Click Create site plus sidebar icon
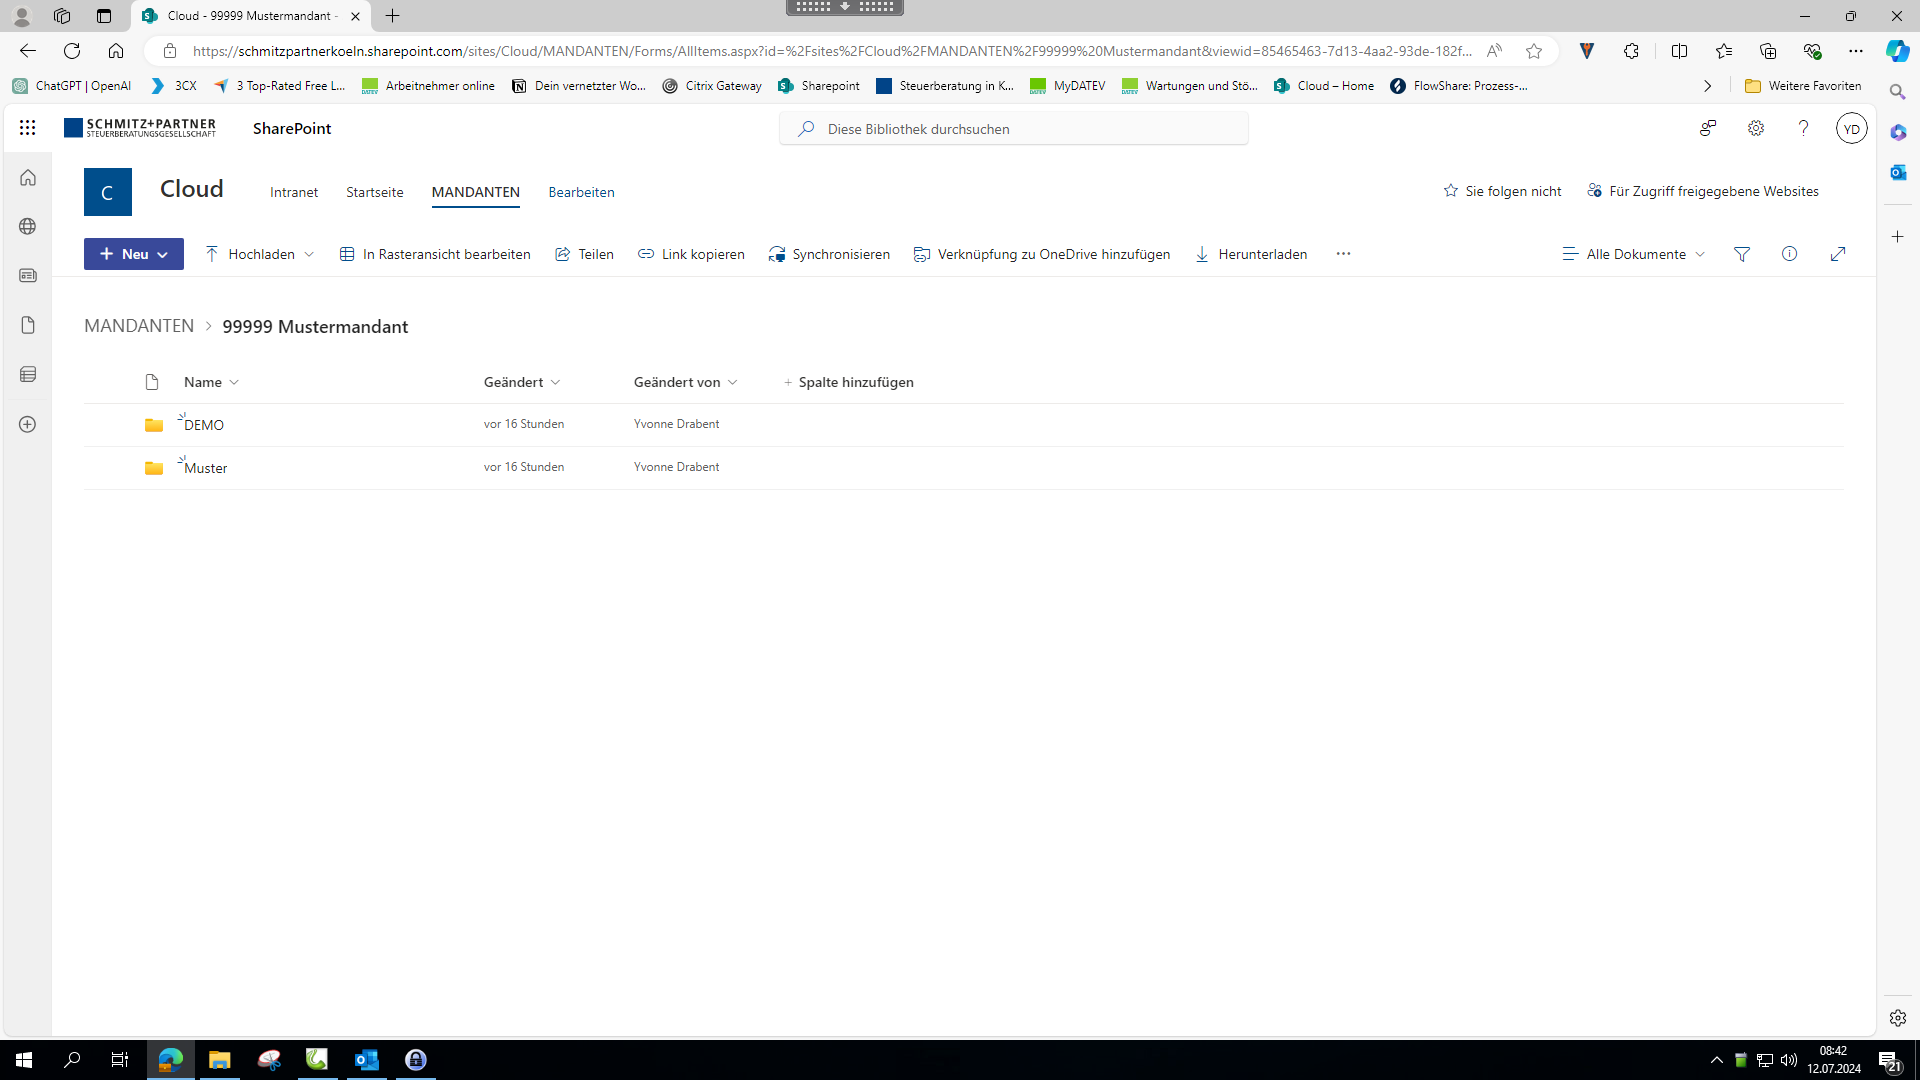Image resolution: width=1920 pixels, height=1080 pixels. click(28, 424)
